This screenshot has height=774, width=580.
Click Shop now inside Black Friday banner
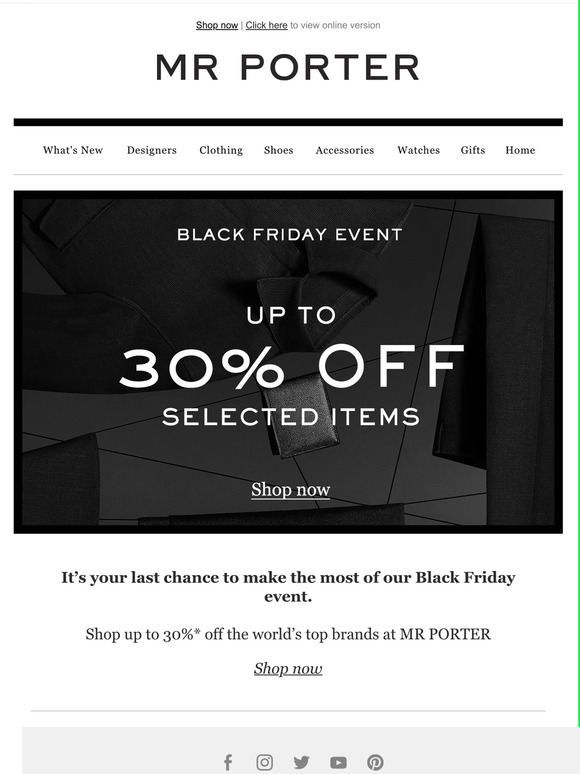tap(290, 490)
